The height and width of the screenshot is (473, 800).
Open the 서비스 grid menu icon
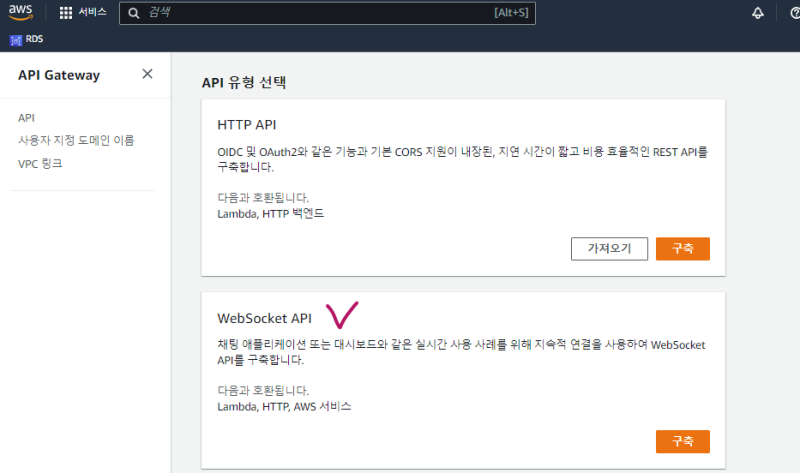(66, 13)
